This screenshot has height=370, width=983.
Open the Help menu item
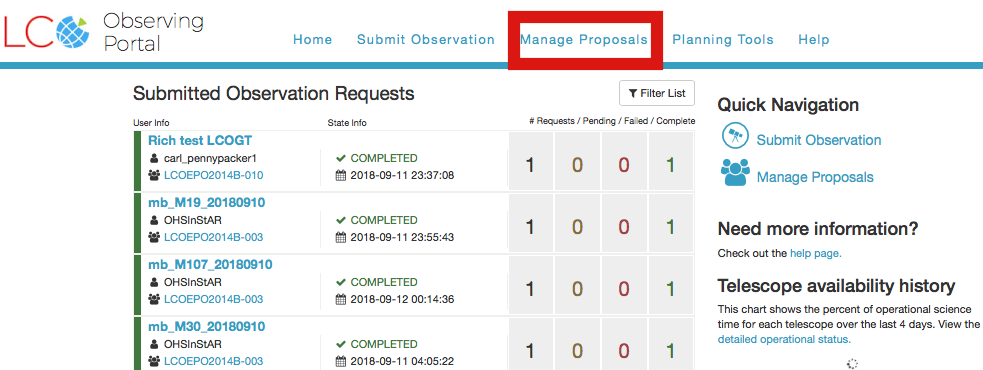click(814, 40)
